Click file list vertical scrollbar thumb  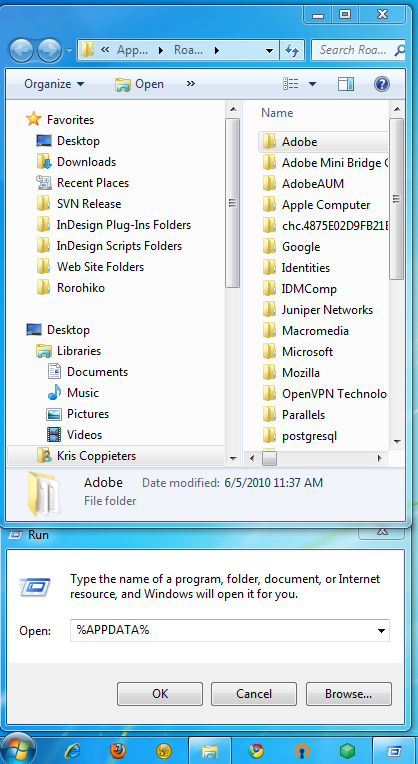click(397, 199)
